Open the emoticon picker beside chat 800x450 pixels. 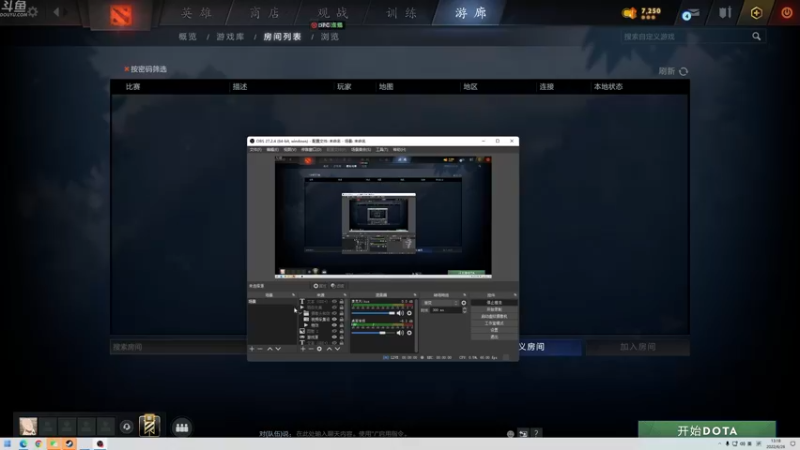point(510,434)
